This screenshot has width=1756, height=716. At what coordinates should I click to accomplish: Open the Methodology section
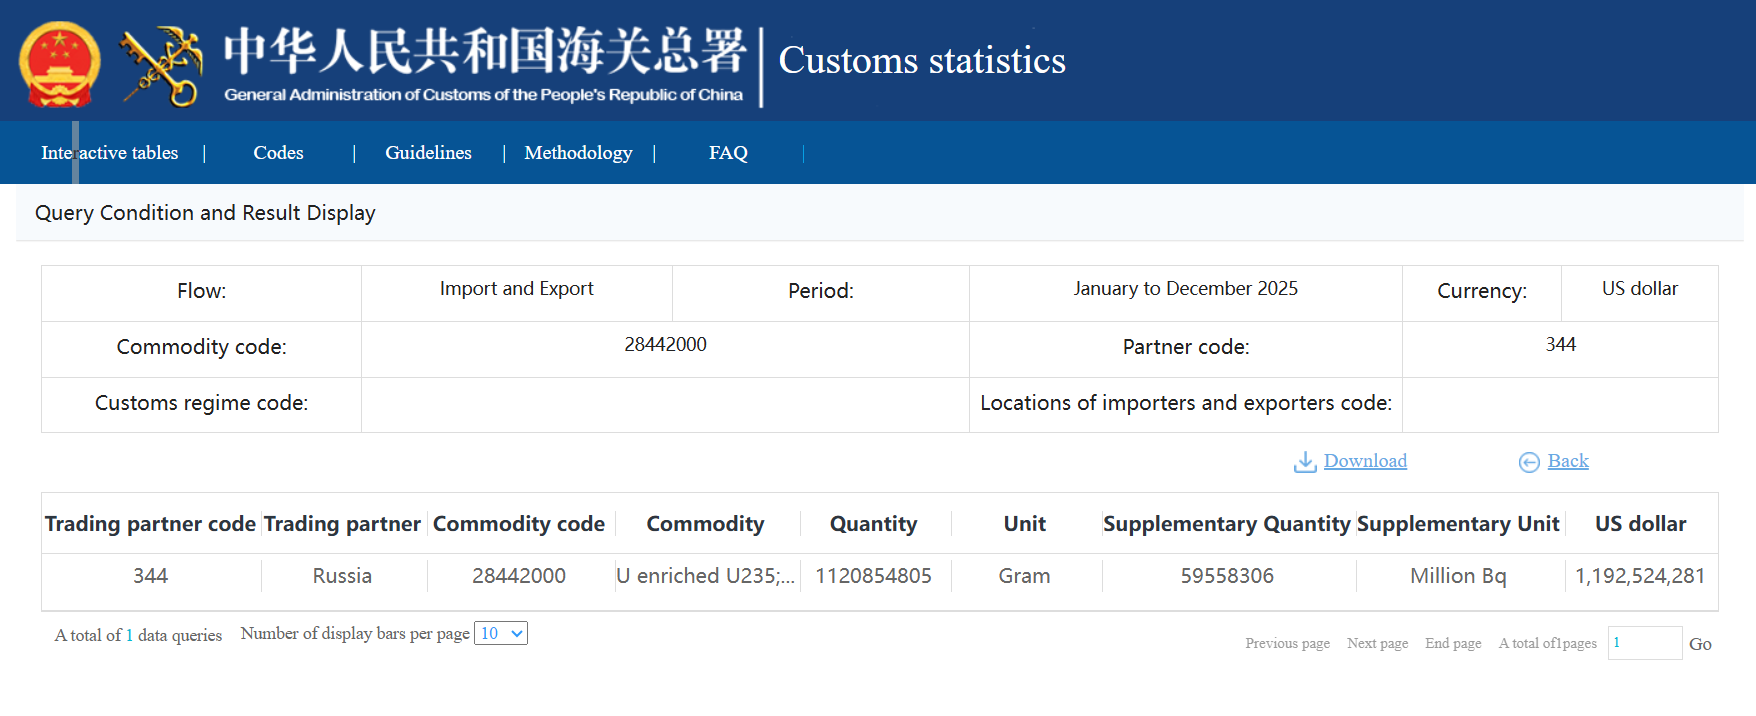point(578,153)
